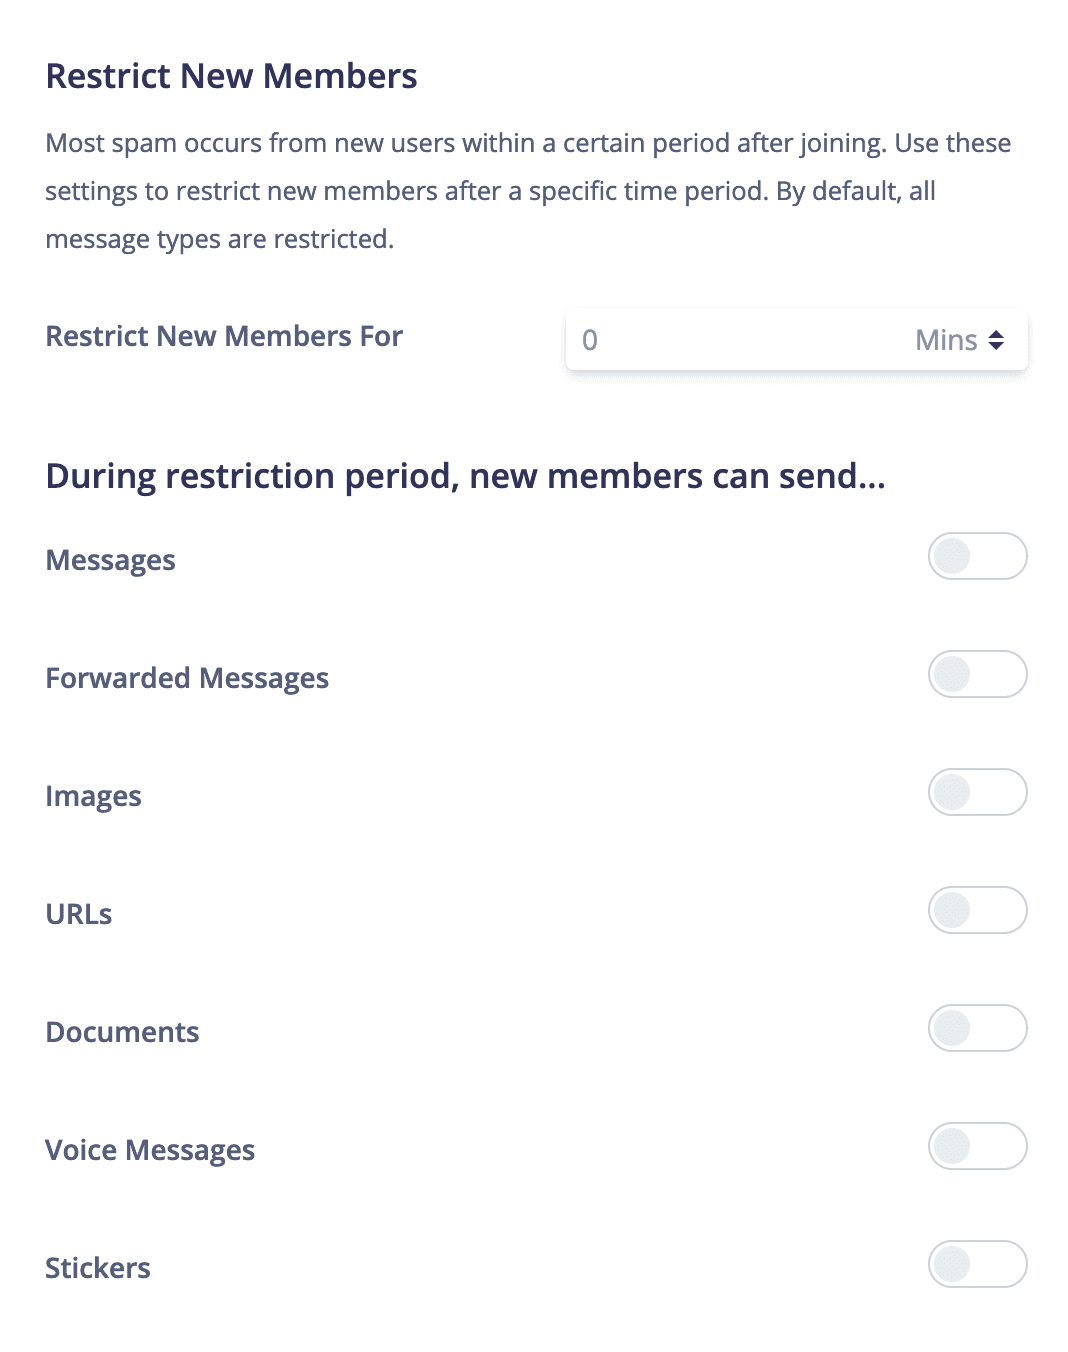Turn on the Stickers toggle
1068x1352 pixels.
[977, 1264]
